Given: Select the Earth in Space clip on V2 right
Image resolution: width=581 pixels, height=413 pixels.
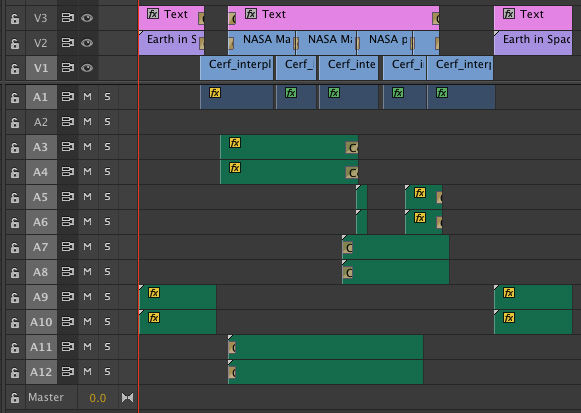Looking at the screenshot, I should 533,43.
